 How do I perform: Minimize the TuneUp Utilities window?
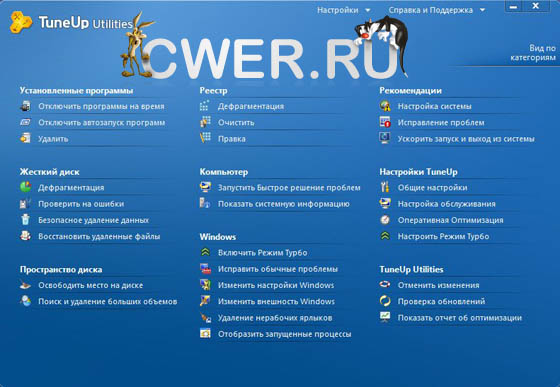513,7
